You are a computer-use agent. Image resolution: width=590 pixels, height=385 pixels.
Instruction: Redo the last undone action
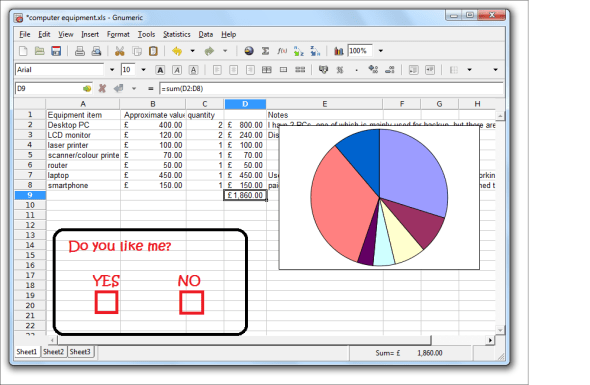[x=209, y=51]
